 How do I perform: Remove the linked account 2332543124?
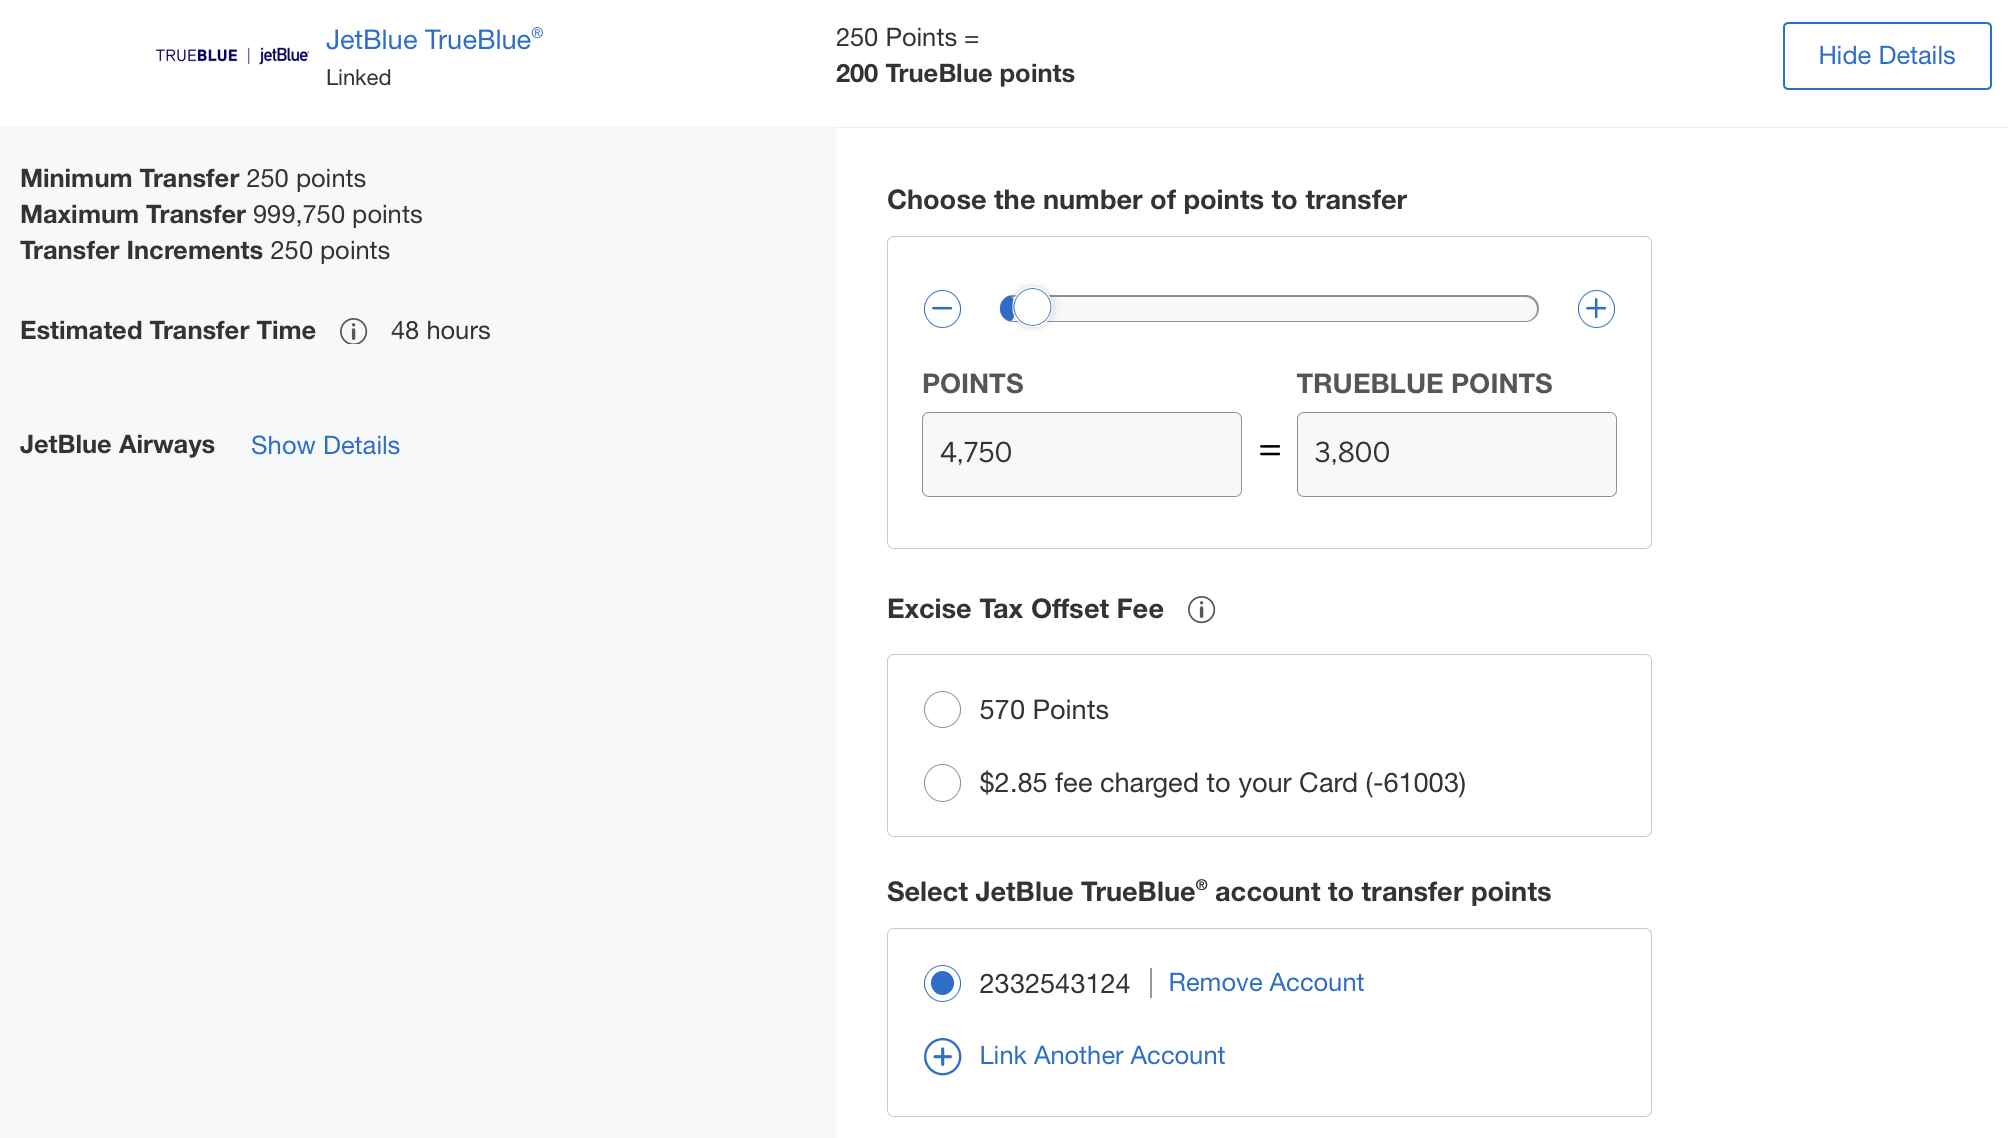1264,982
